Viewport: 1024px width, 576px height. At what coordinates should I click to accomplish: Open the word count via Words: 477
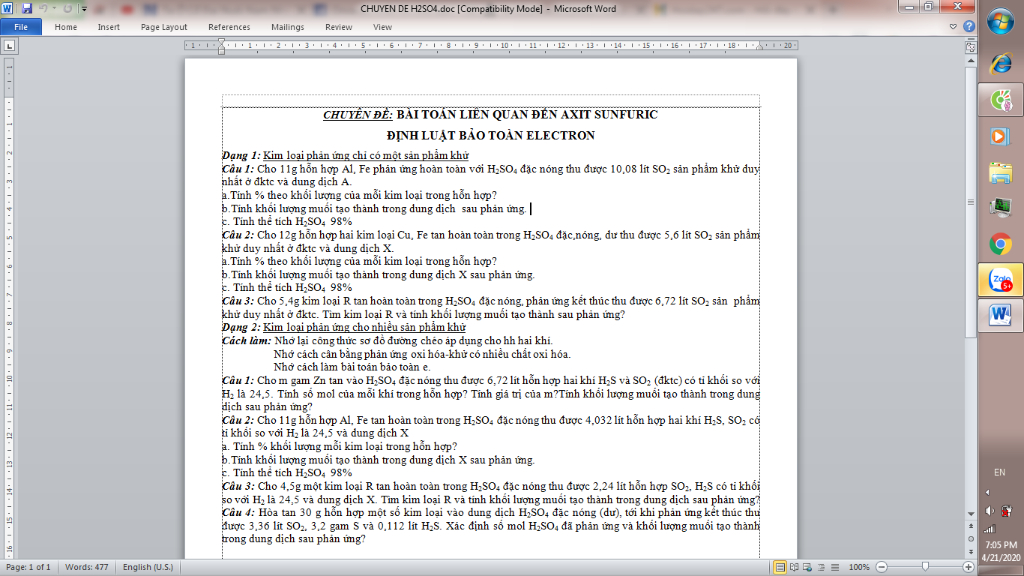click(87, 568)
